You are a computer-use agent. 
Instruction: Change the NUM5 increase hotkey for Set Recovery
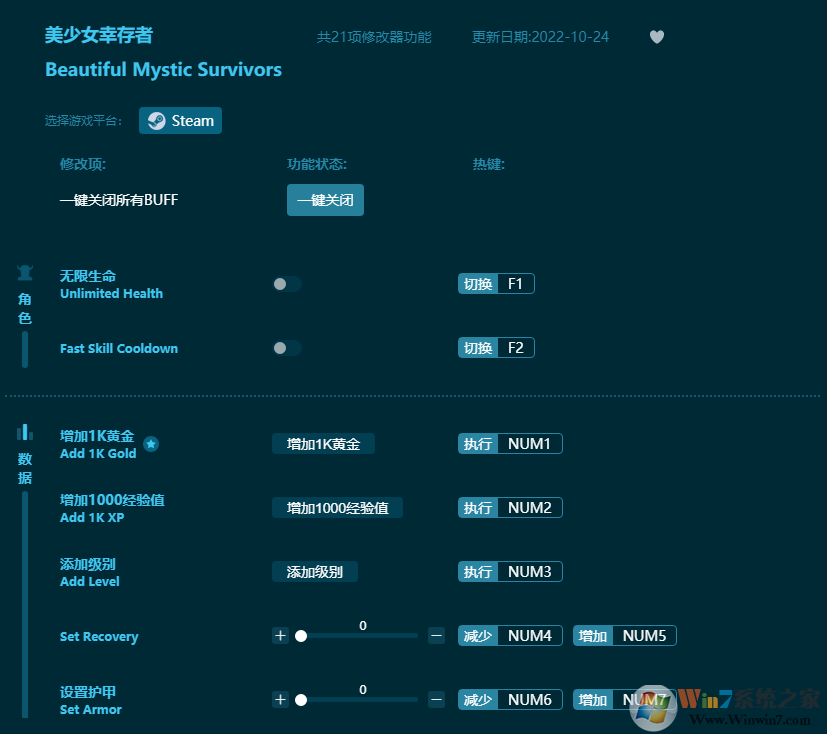click(x=644, y=636)
